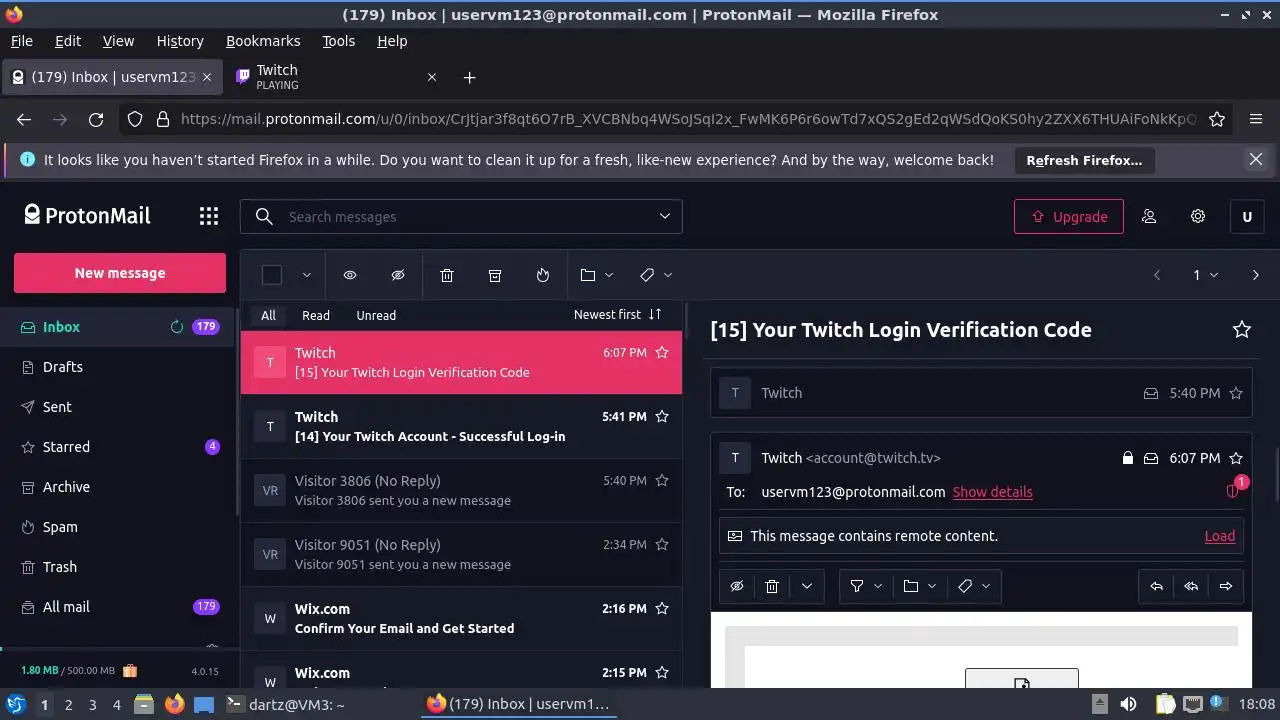1280x720 pixels.
Task: Mark as unread crossed-eye icon in list toolbar
Action: pyautogui.click(x=398, y=275)
